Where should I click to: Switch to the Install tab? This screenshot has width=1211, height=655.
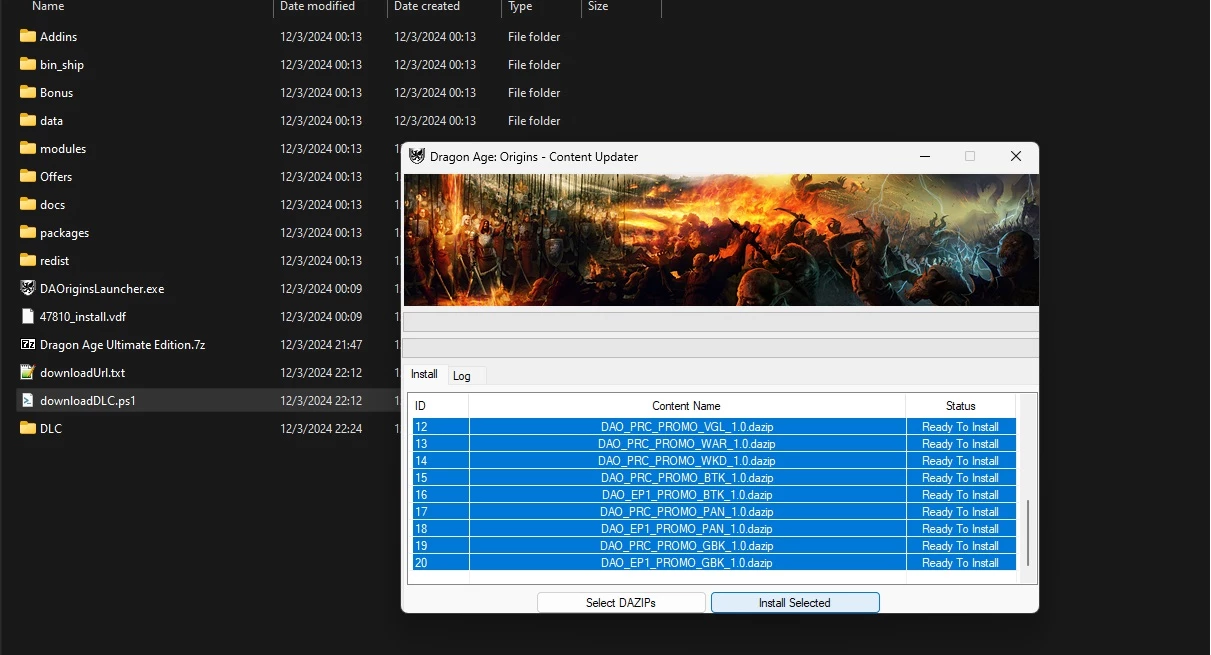click(425, 374)
